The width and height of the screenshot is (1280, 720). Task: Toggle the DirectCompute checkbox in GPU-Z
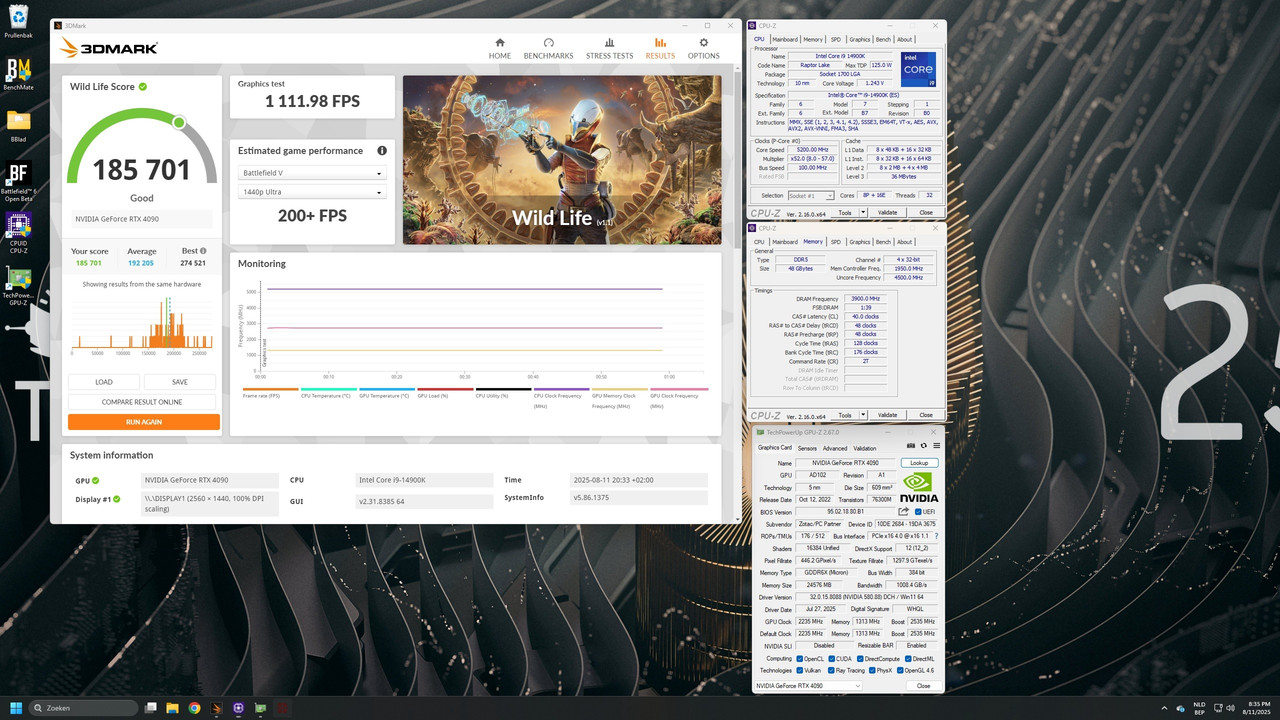858,658
